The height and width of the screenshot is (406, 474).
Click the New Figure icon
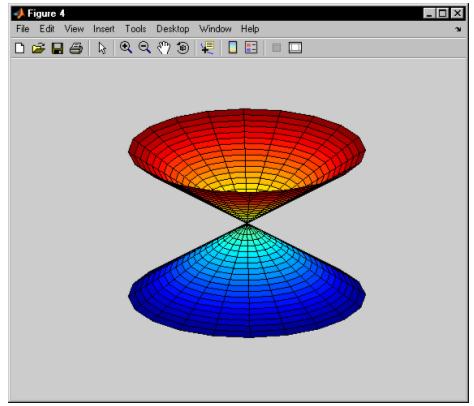coord(20,48)
